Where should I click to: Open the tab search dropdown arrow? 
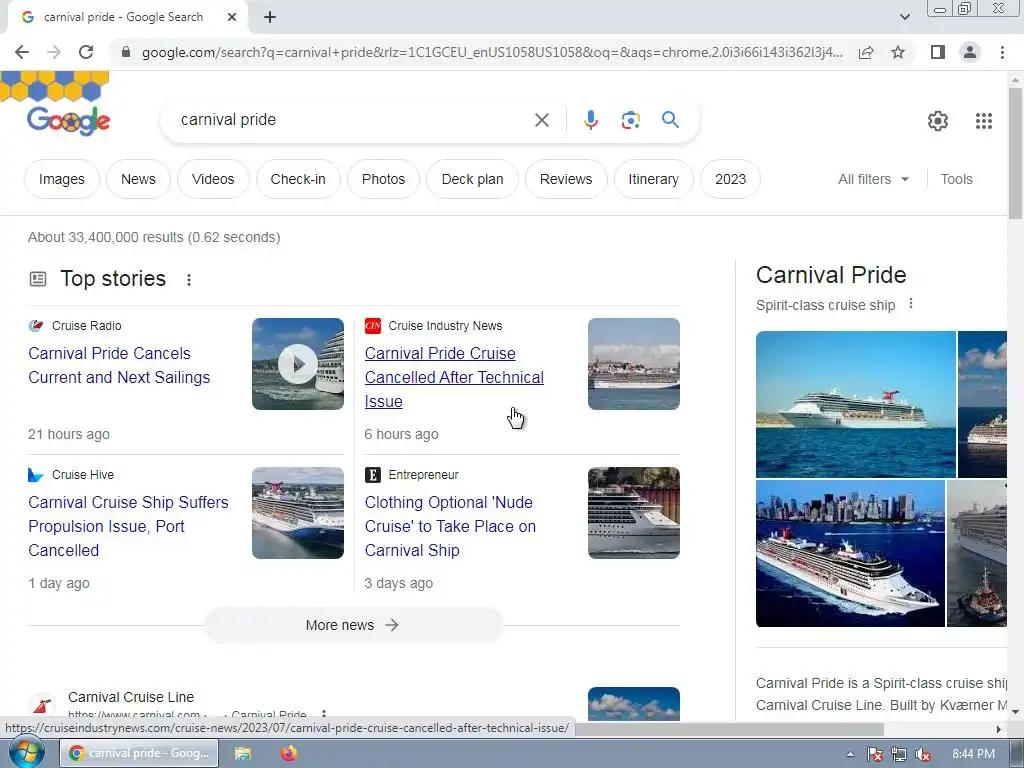coord(904,17)
